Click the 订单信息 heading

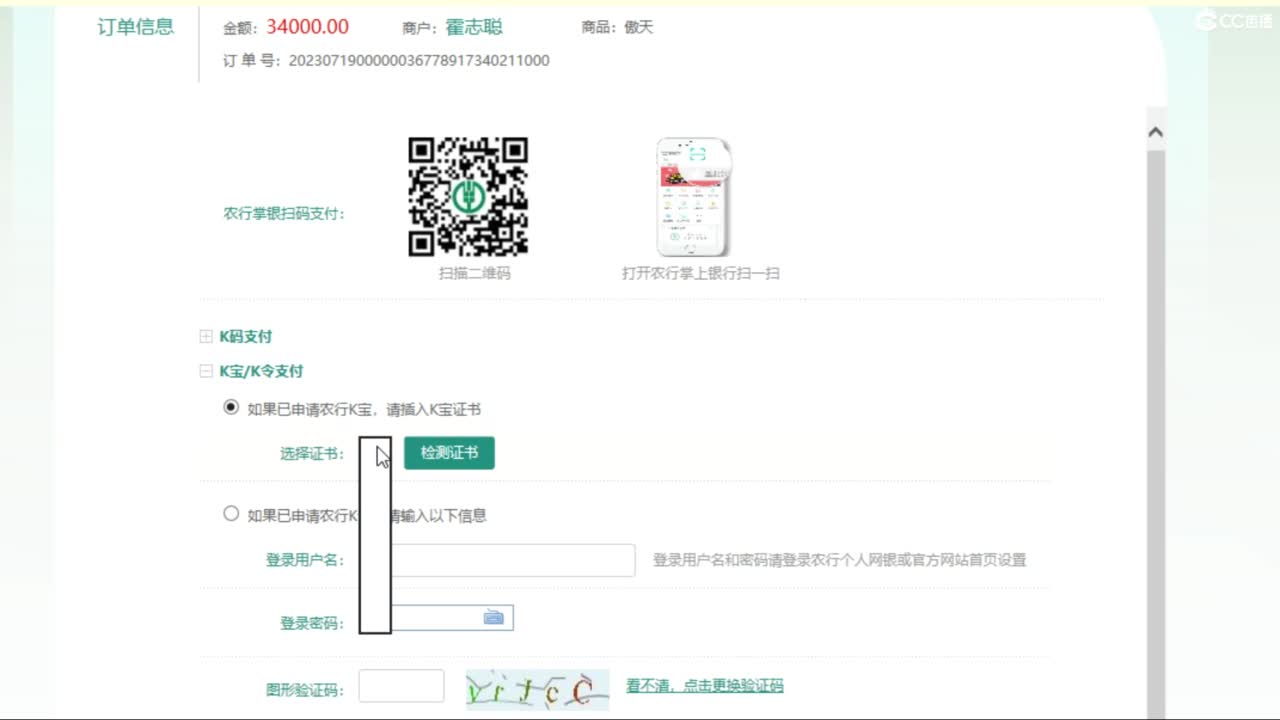(x=136, y=27)
